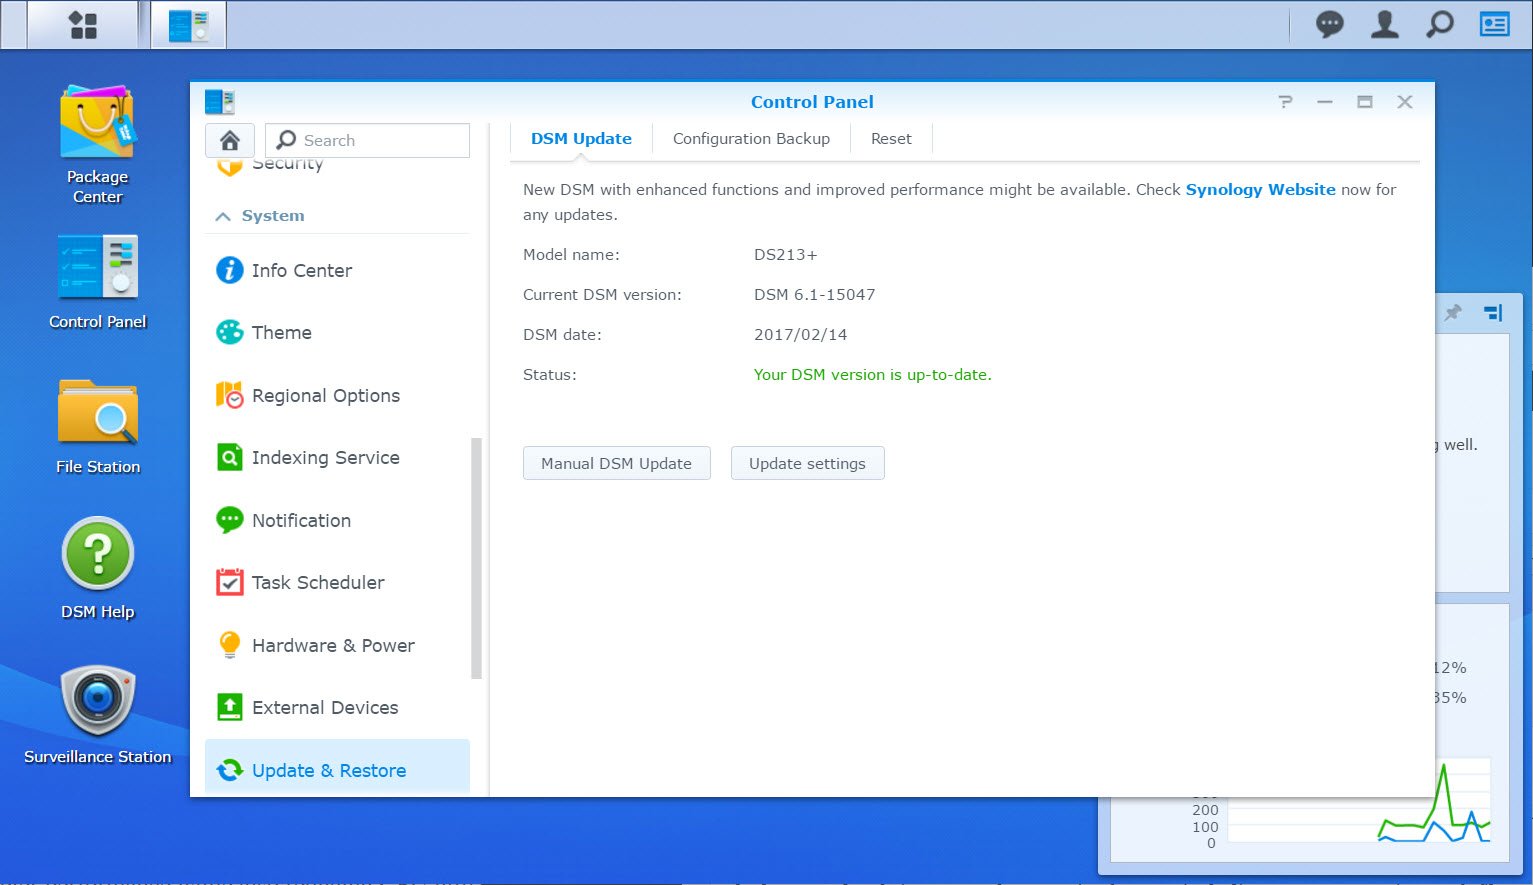Image resolution: width=1533 pixels, height=885 pixels.
Task: Open External Devices in sidebar
Action: pos(337,708)
